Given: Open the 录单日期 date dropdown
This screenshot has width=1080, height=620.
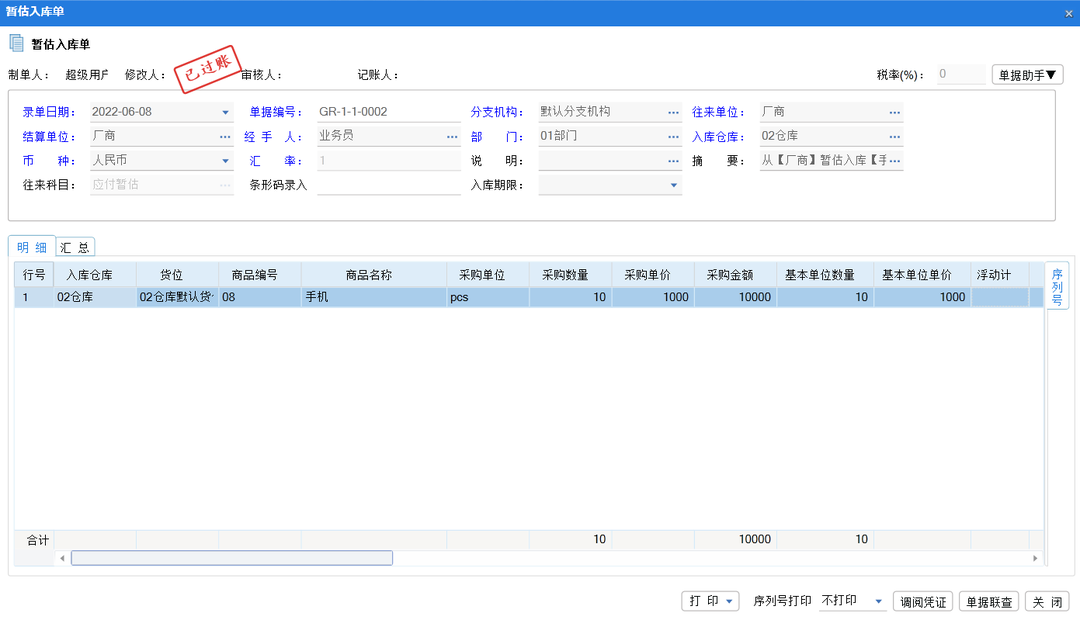Looking at the screenshot, I should [x=225, y=111].
